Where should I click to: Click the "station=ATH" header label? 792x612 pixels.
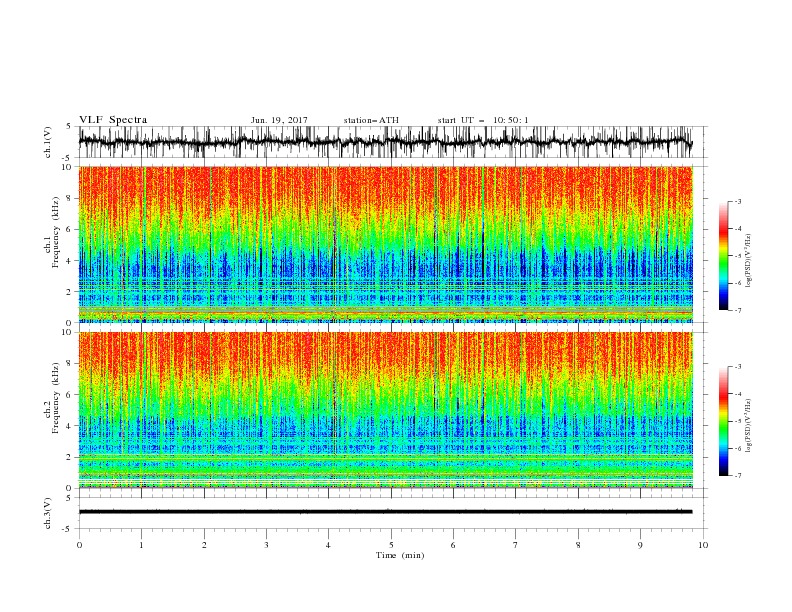click(371, 120)
